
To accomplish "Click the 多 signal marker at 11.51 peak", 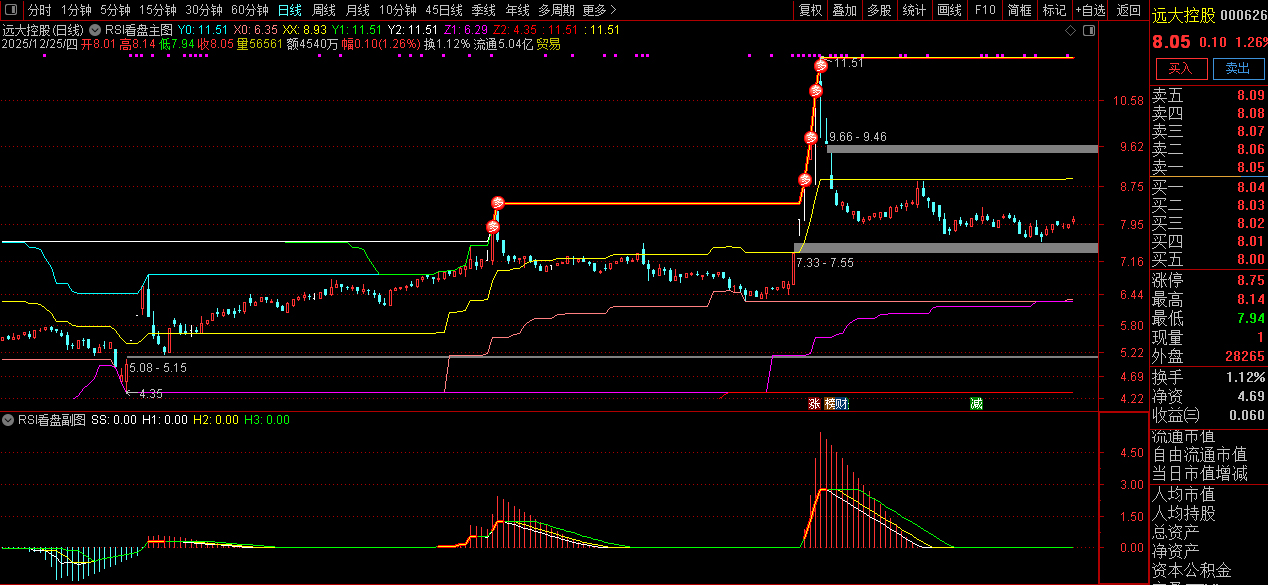I will [821, 66].
